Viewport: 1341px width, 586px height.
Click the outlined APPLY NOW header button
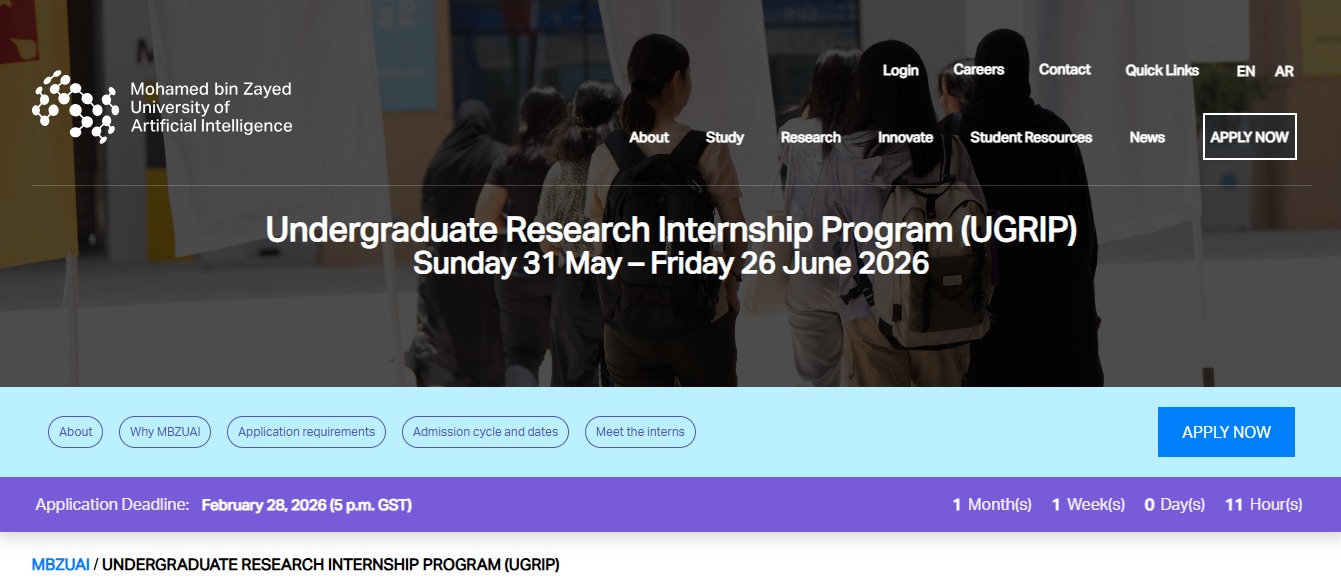1249,137
